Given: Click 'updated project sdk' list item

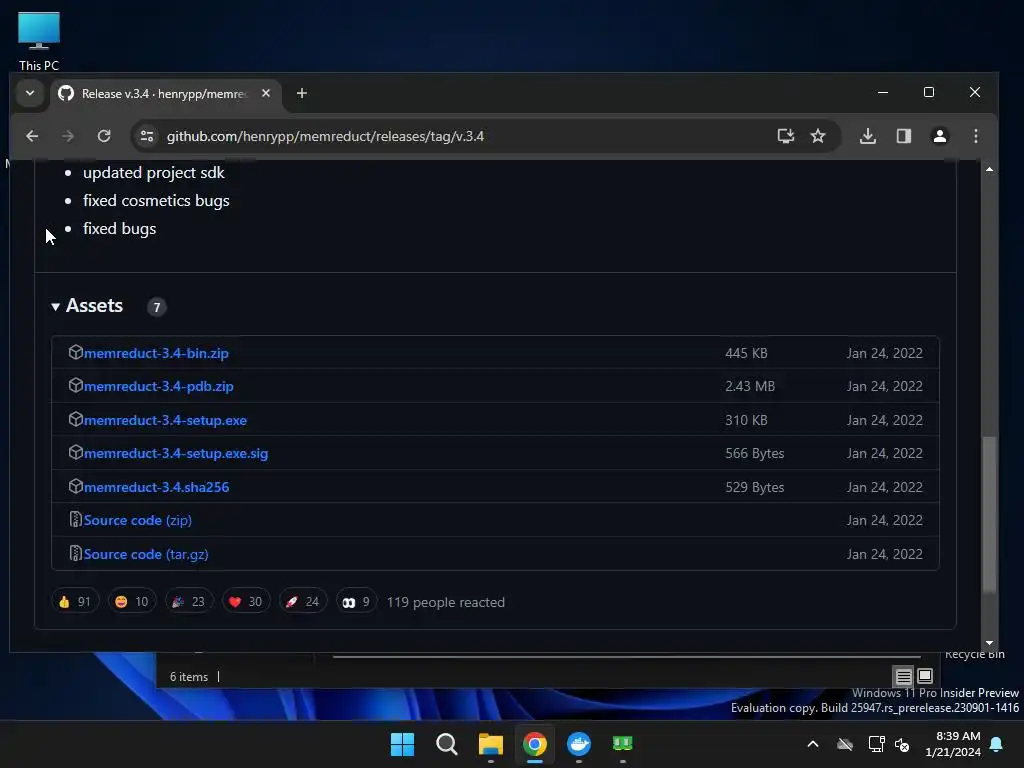Looking at the screenshot, I should click(153, 172).
